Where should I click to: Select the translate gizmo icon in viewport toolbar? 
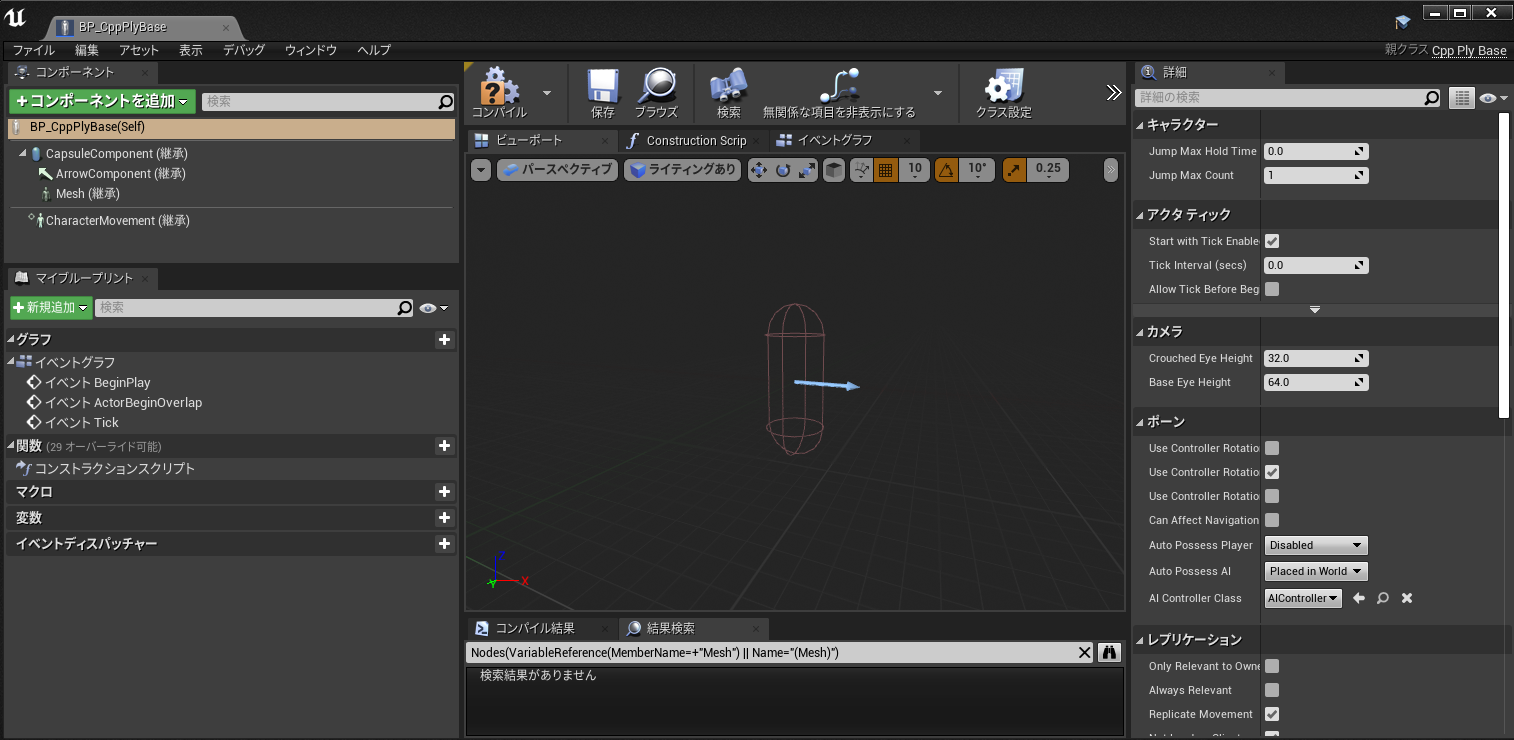pyautogui.click(x=758, y=170)
